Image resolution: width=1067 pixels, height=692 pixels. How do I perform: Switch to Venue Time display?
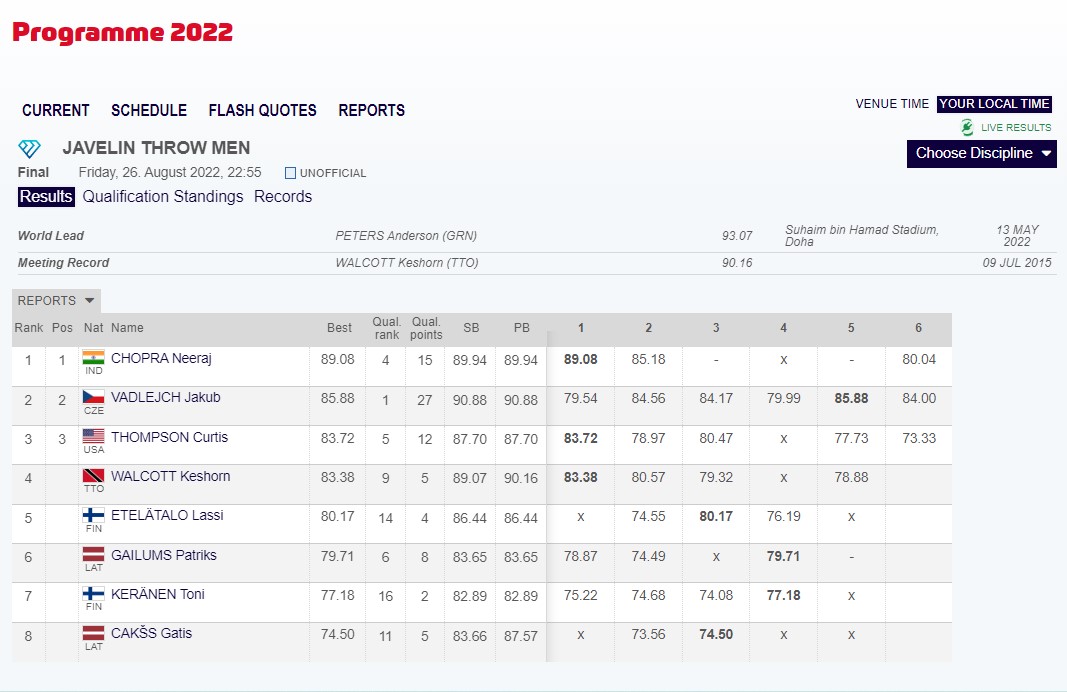[892, 104]
